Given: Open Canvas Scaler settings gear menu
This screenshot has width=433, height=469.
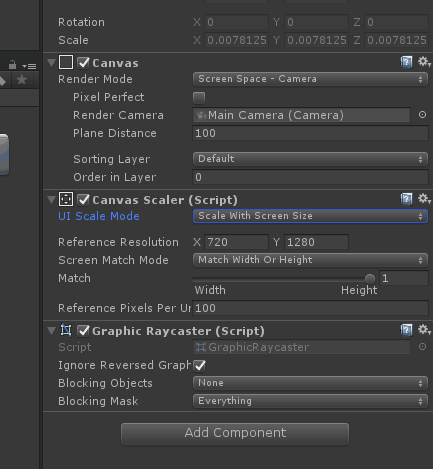Looking at the screenshot, I should 424,199.
